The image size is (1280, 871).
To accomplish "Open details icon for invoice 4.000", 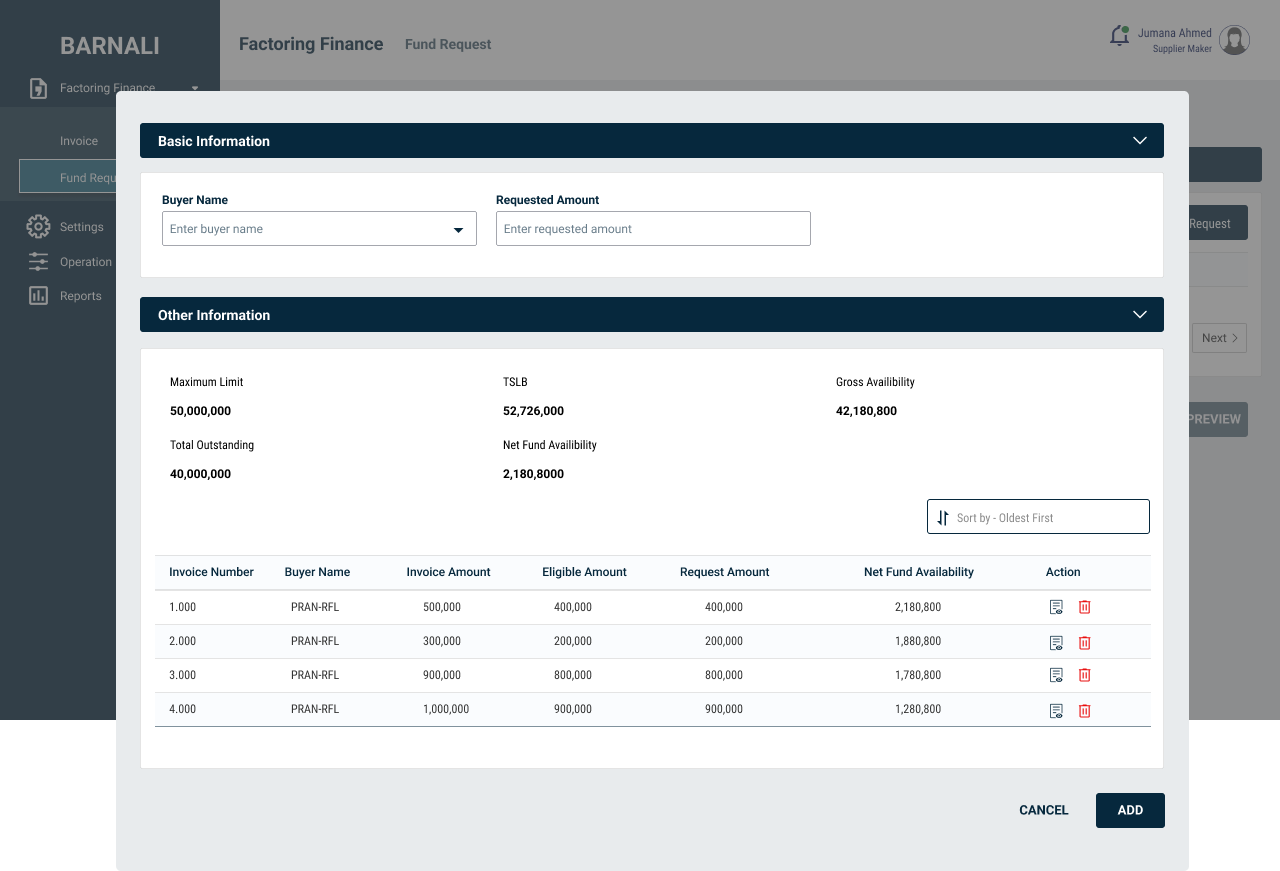I will (1056, 711).
